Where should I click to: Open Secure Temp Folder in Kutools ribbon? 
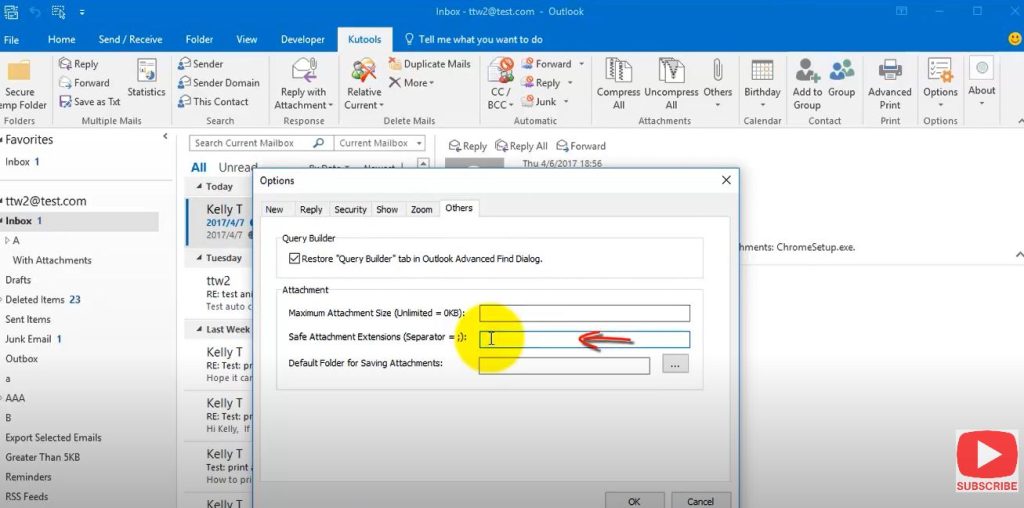(x=22, y=85)
